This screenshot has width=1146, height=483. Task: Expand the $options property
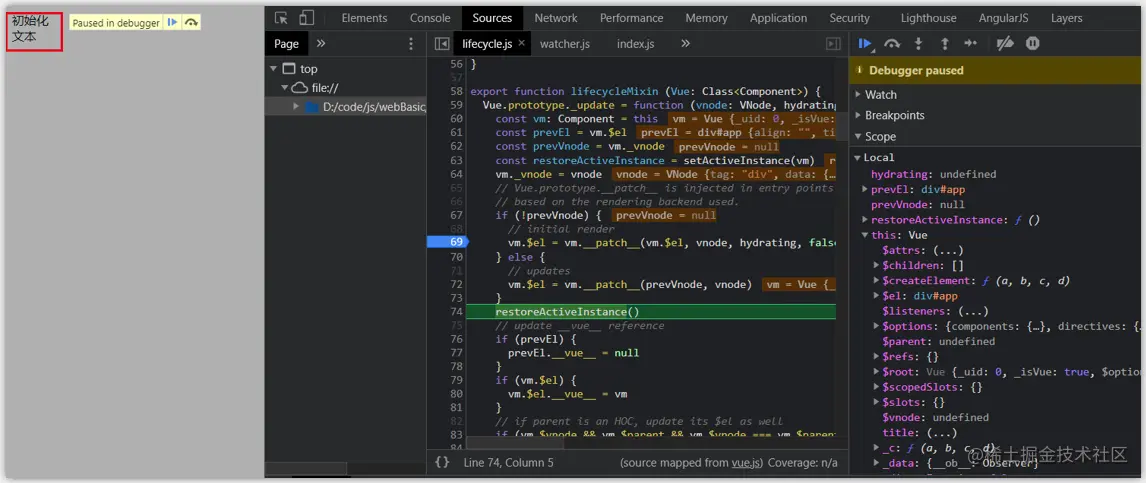point(876,326)
